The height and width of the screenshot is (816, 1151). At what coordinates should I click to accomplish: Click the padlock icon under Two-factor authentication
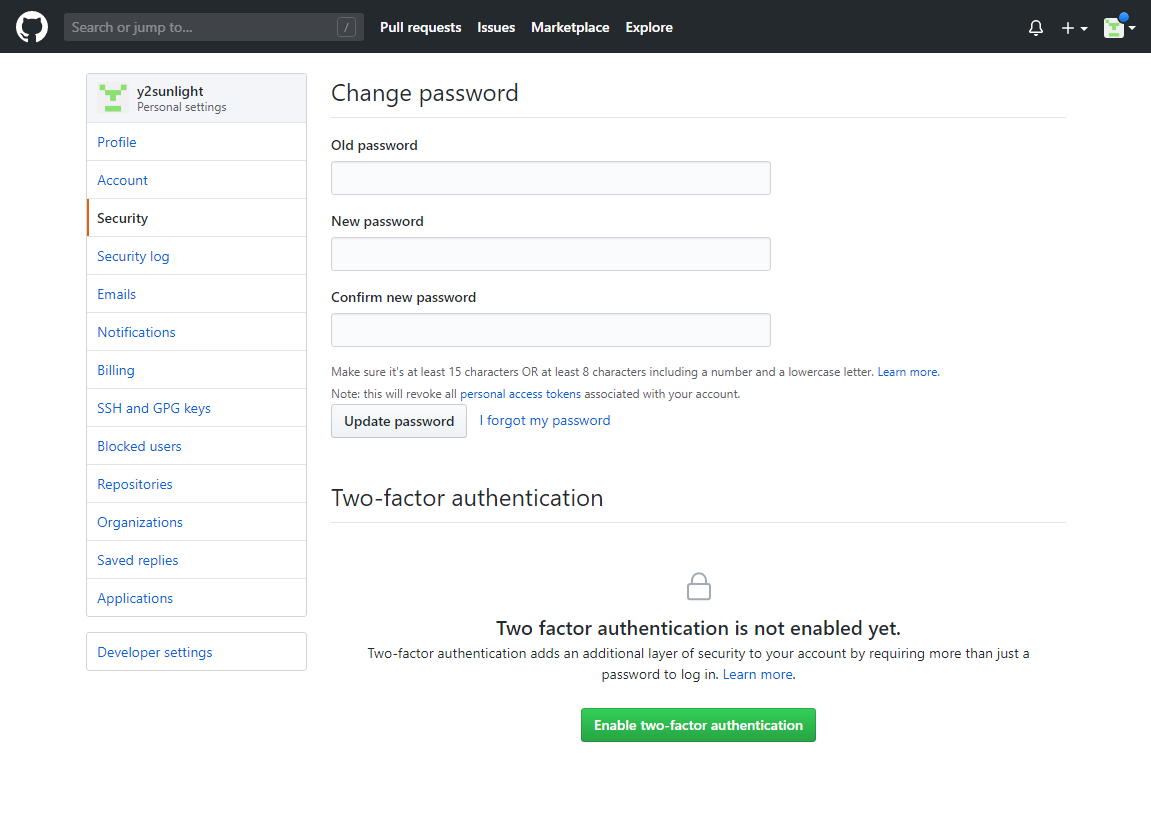[698, 586]
